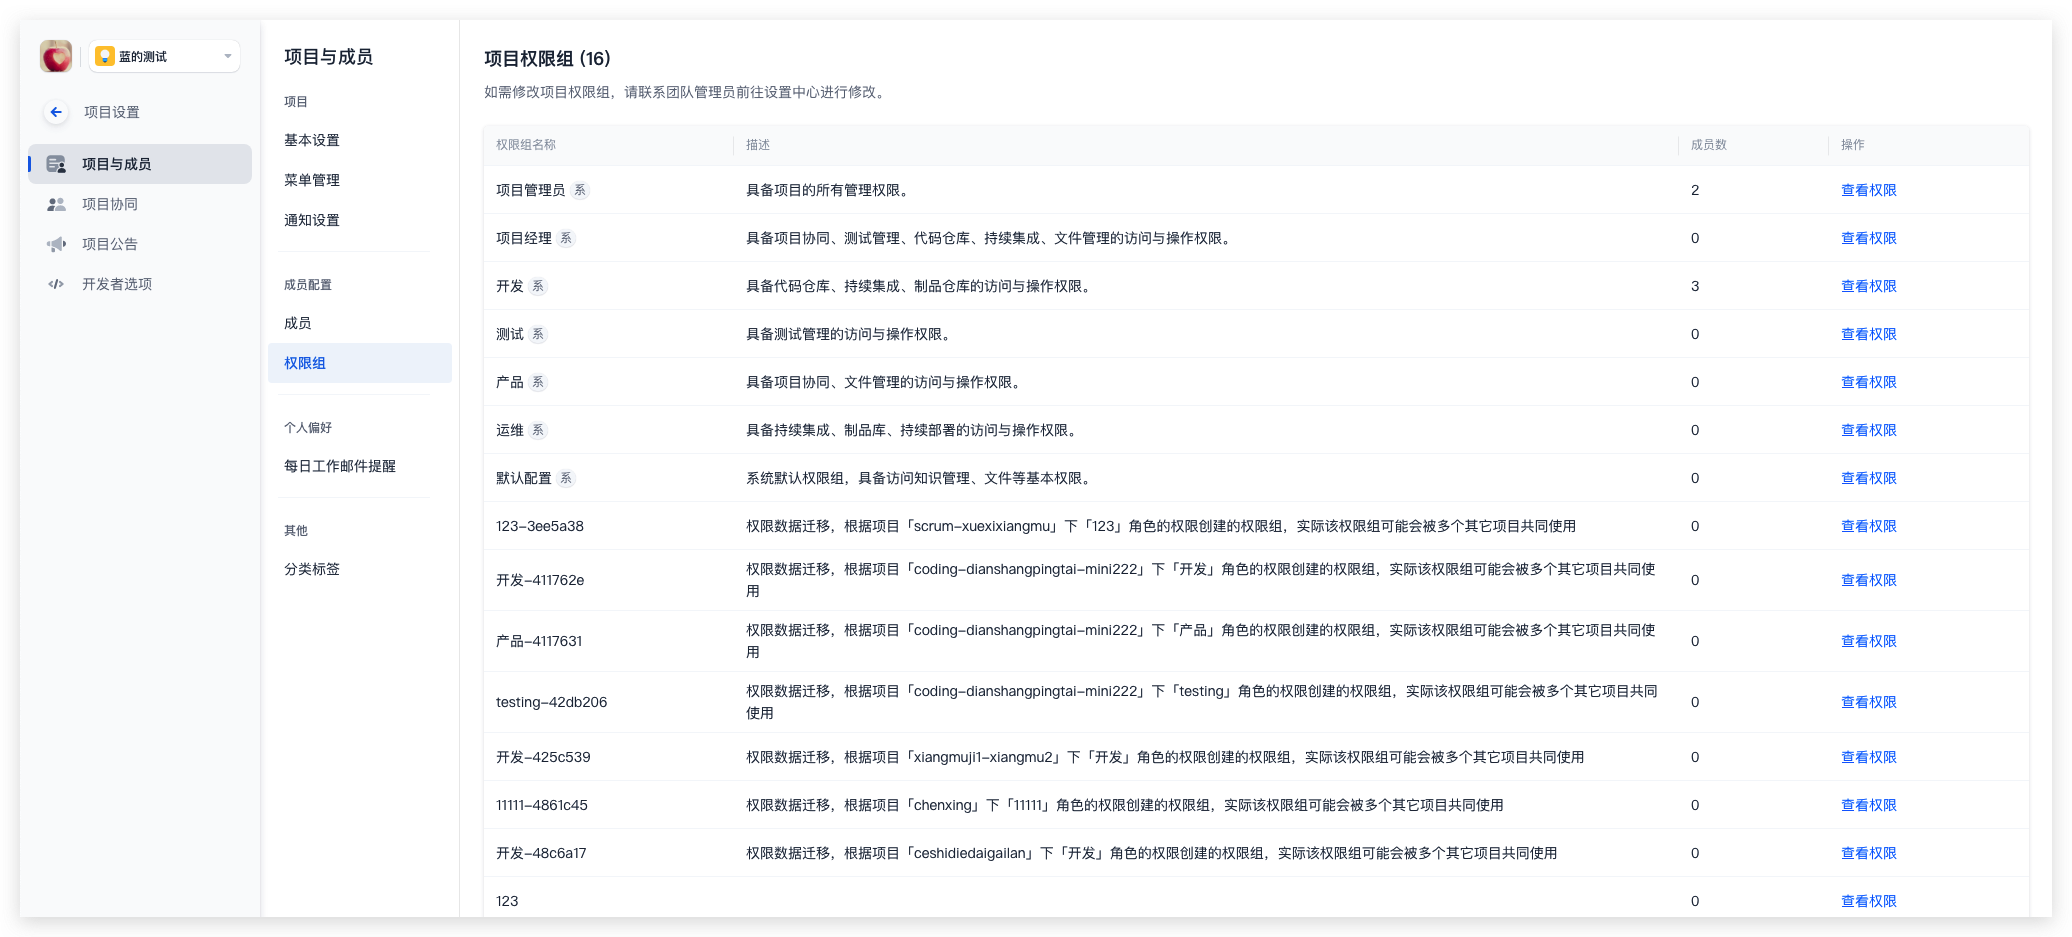Open 查看权限 for 产品 group
2072x937 pixels.
(x=1868, y=382)
